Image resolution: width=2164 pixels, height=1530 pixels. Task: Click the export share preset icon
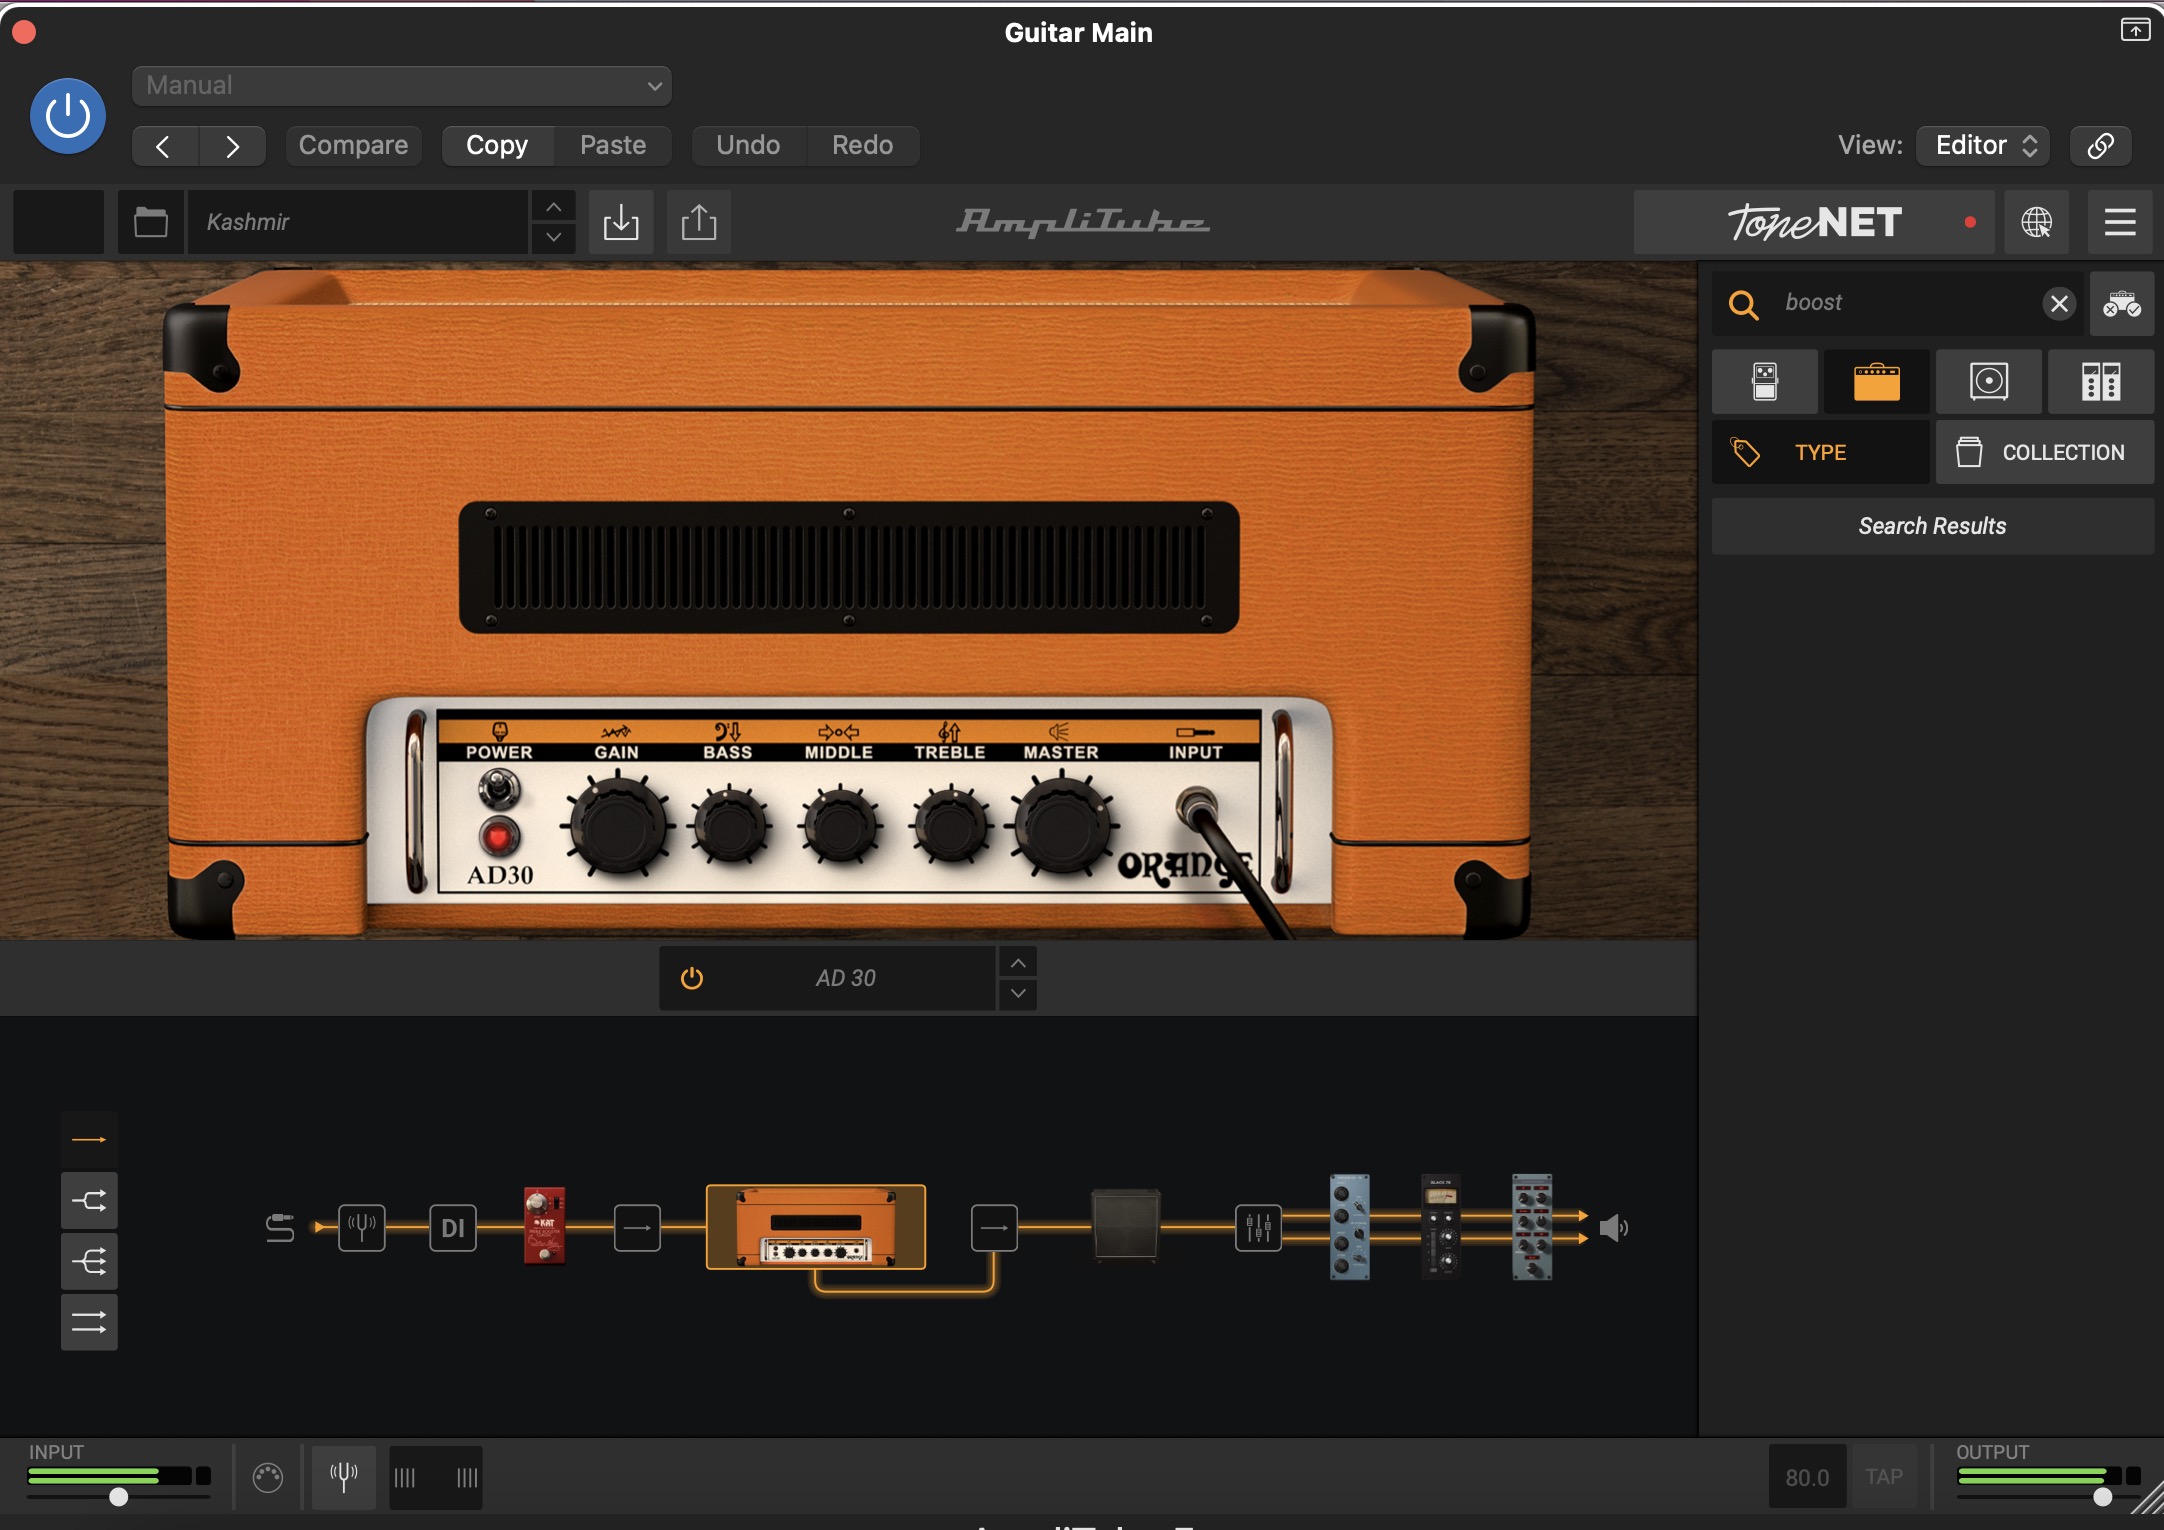(x=699, y=222)
